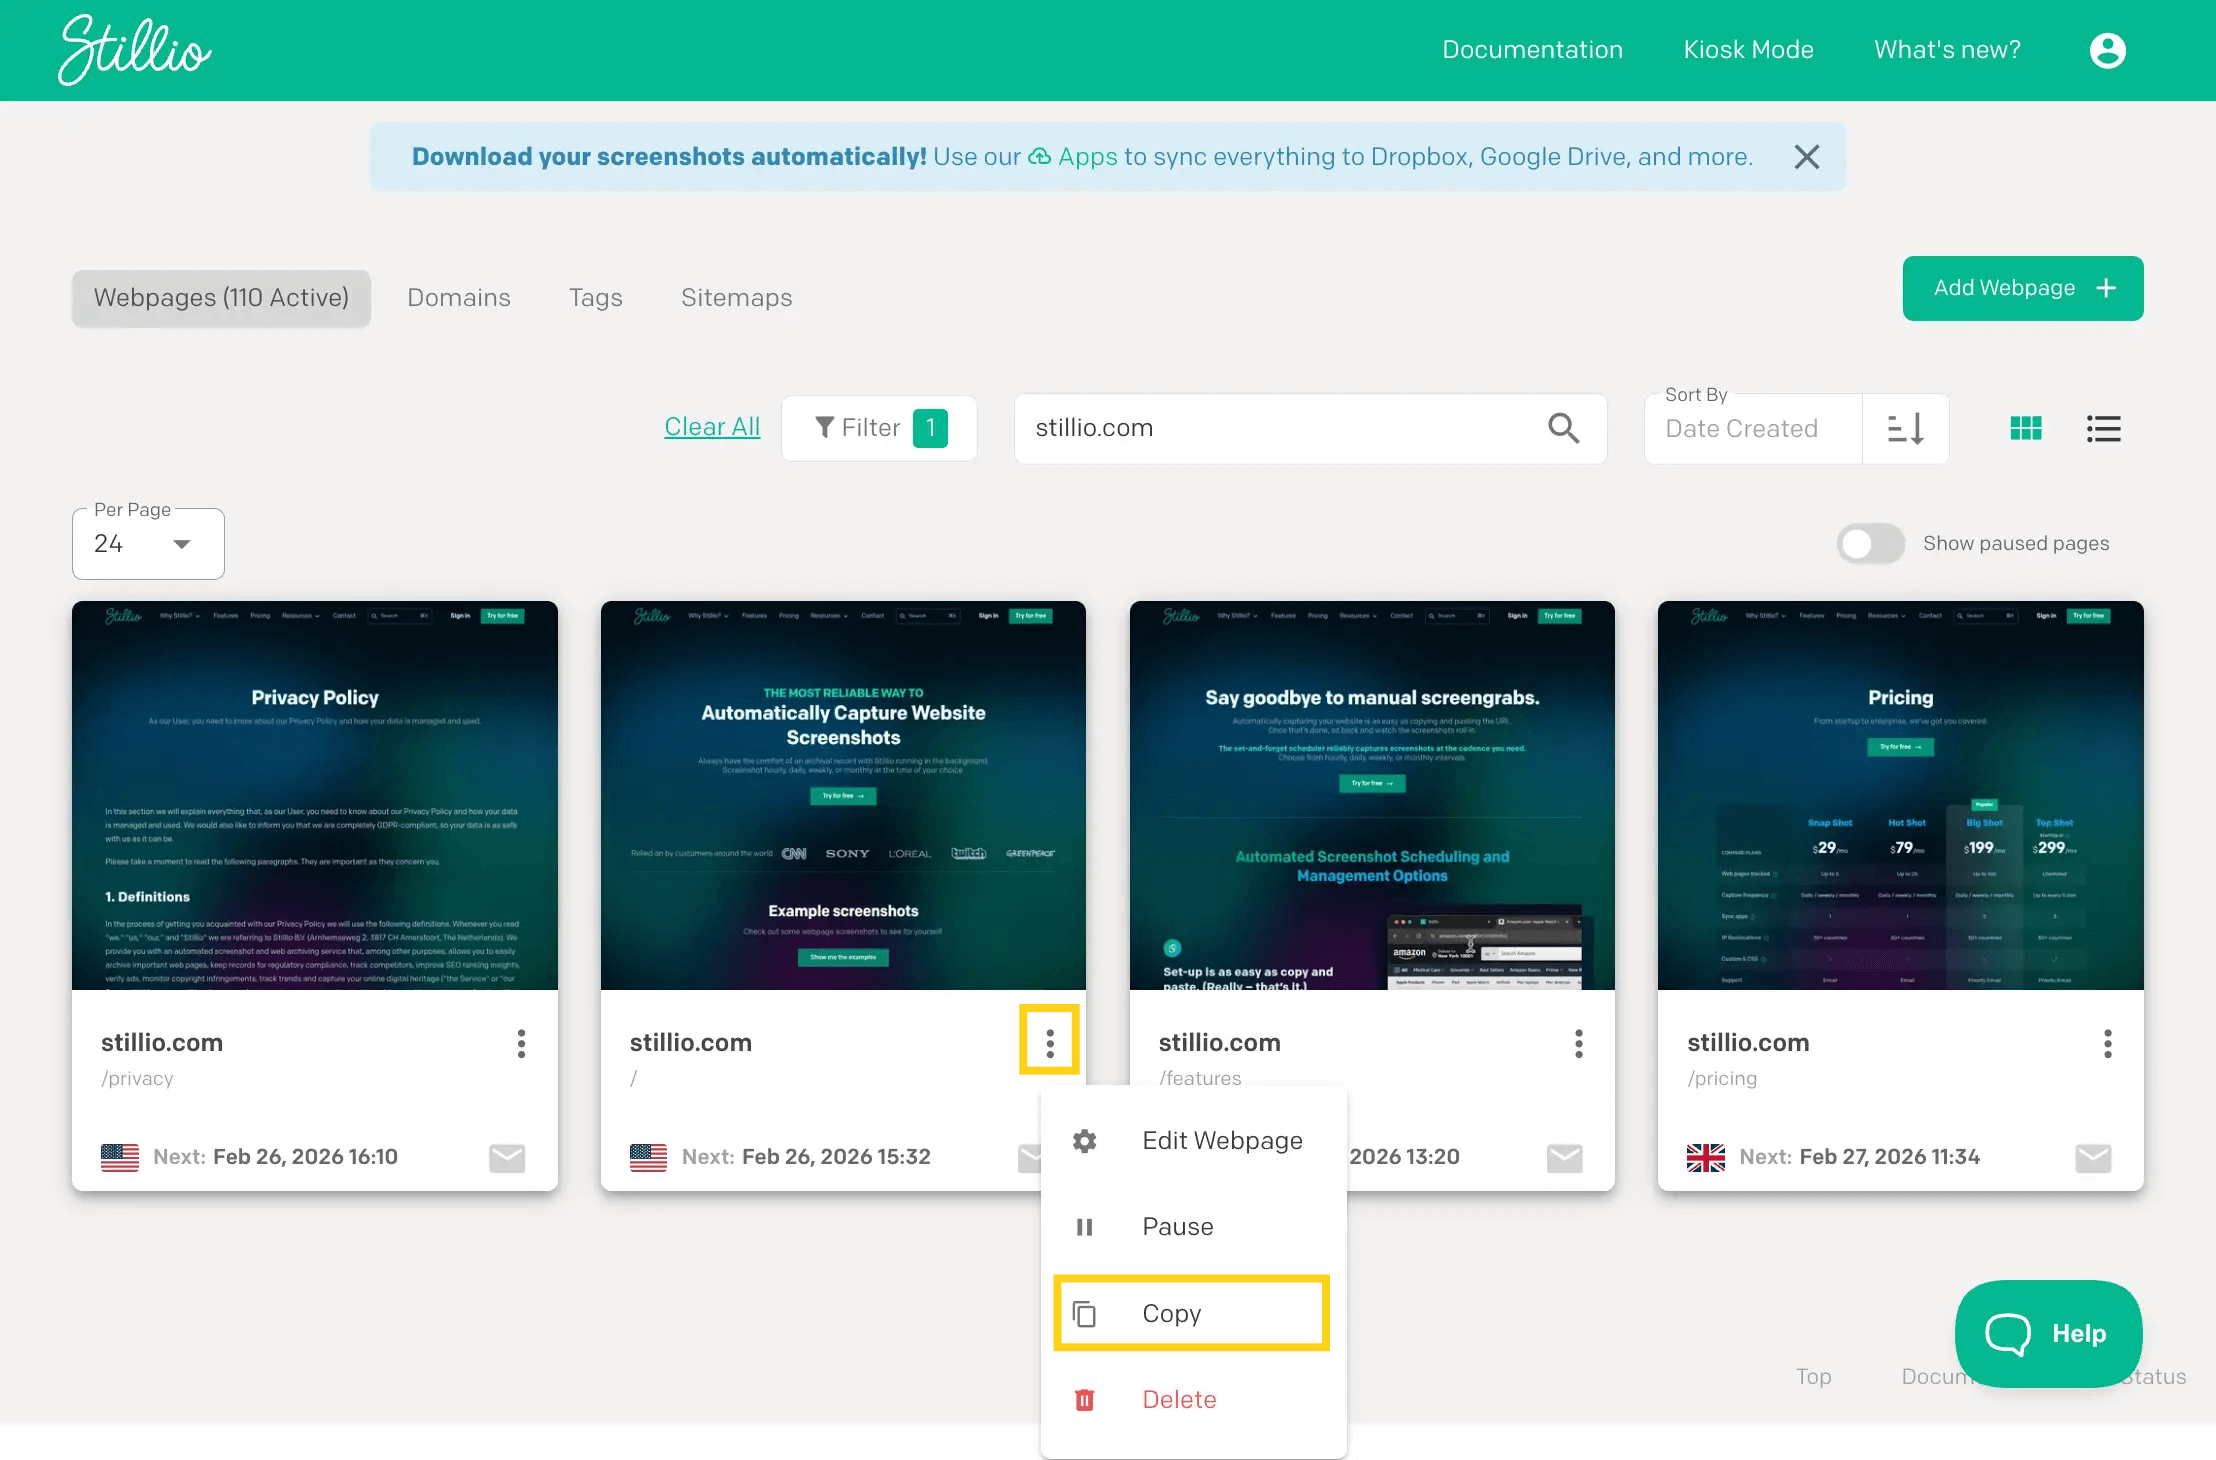Image resolution: width=2216 pixels, height=1460 pixels.
Task: Click the search magnifier icon
Action: coord(1563,428)
